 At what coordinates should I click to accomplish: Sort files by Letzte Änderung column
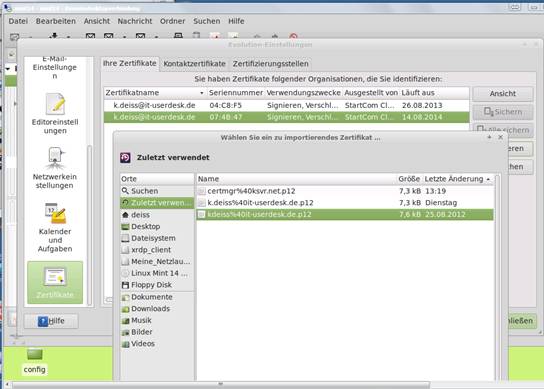point(458,179)
